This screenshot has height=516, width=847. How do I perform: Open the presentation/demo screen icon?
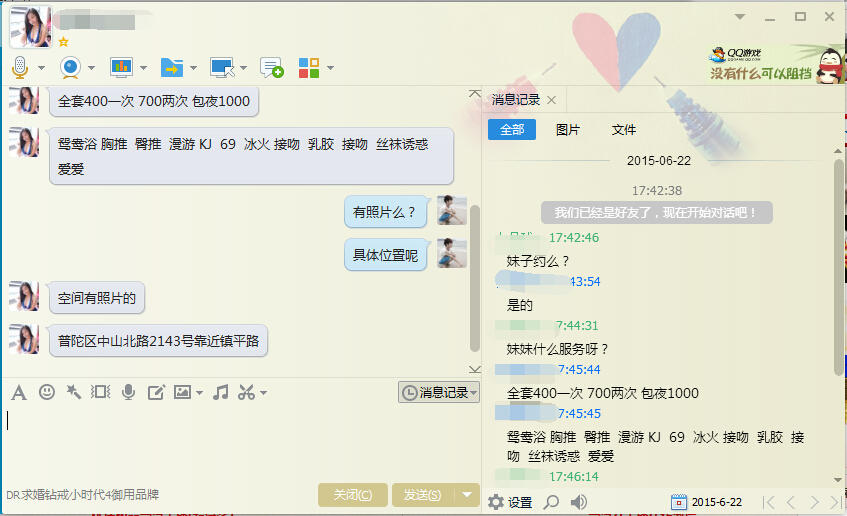[x=121, y=68]
